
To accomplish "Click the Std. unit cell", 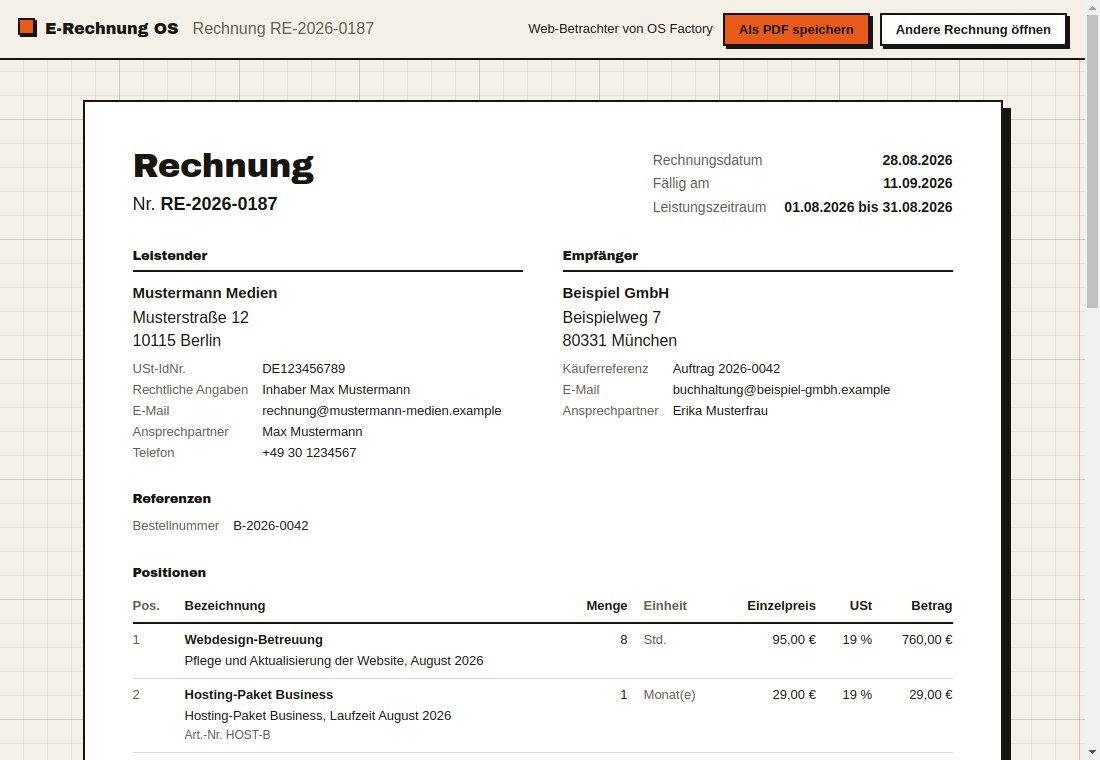I will click(x=655, y=639).
